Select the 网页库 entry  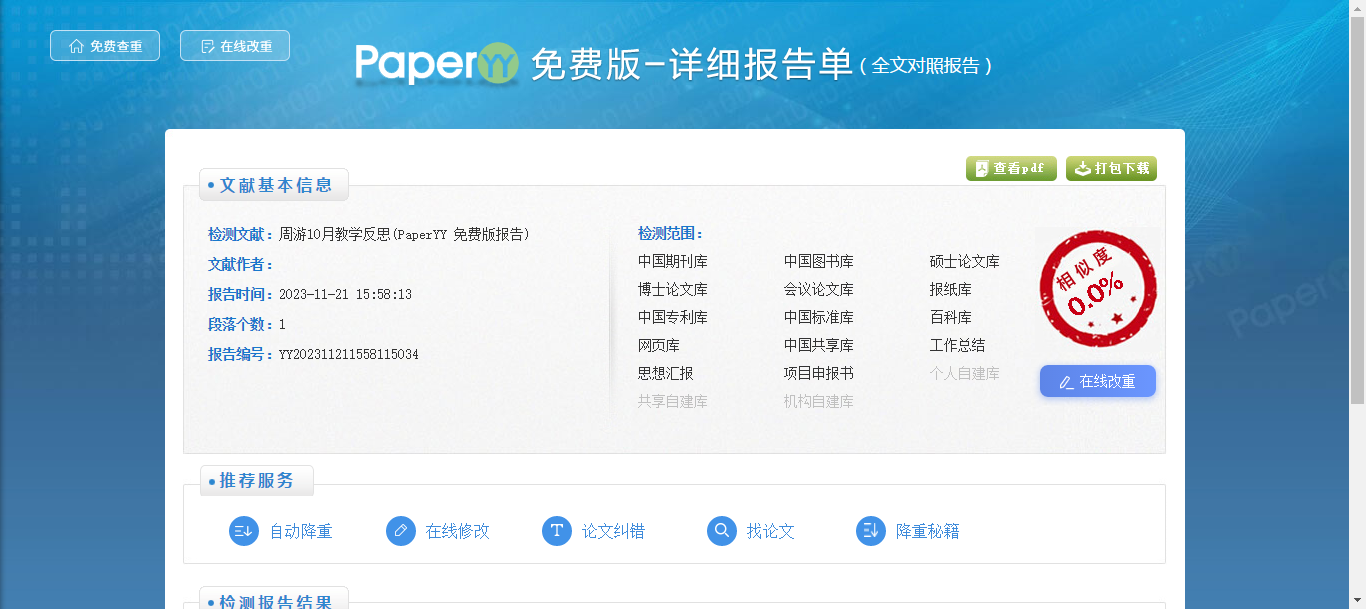tap(659, 346)
